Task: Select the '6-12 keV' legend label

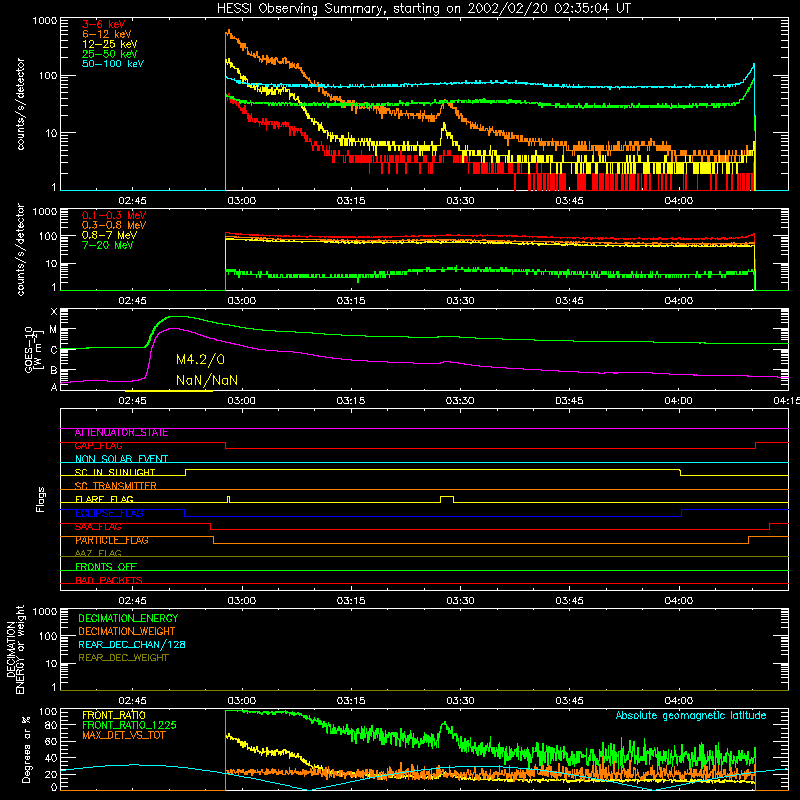Action: 107,34
